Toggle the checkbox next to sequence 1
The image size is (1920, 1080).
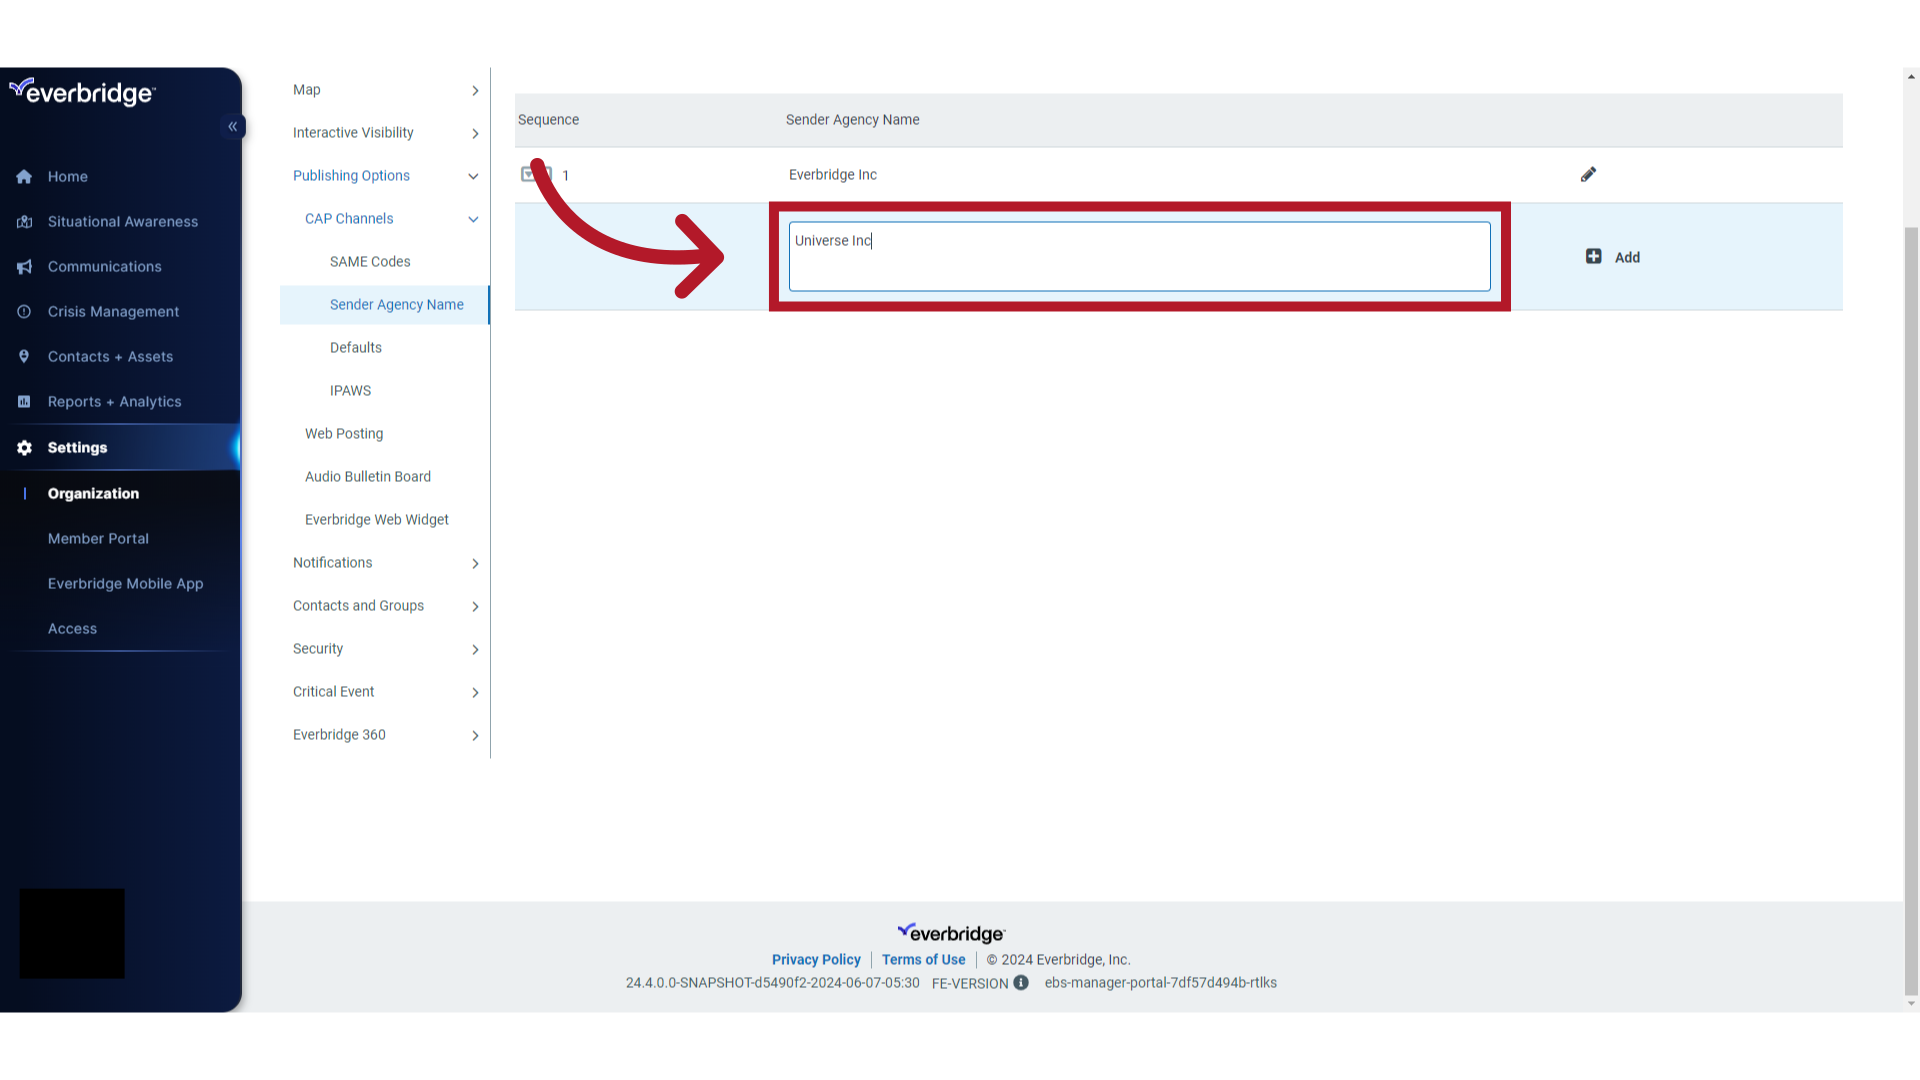(x=534, y=174)
